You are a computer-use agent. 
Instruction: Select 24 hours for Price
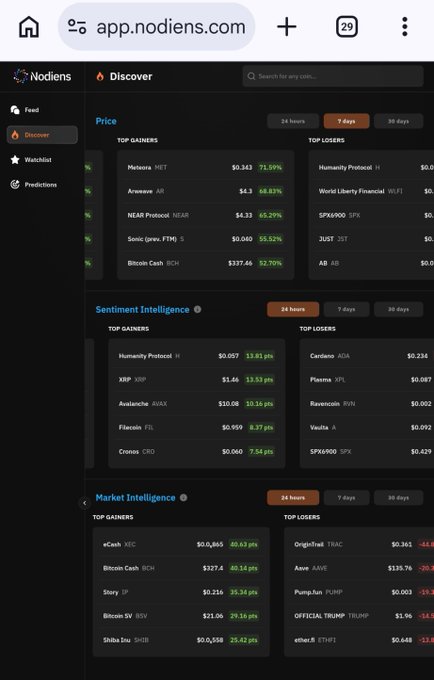293,121
